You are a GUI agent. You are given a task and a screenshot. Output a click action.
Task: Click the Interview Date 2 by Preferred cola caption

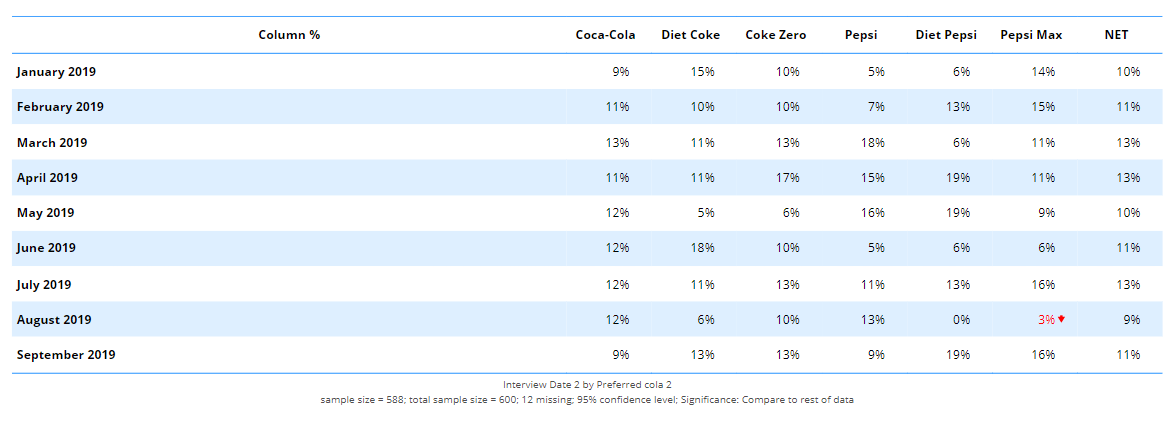587,384
